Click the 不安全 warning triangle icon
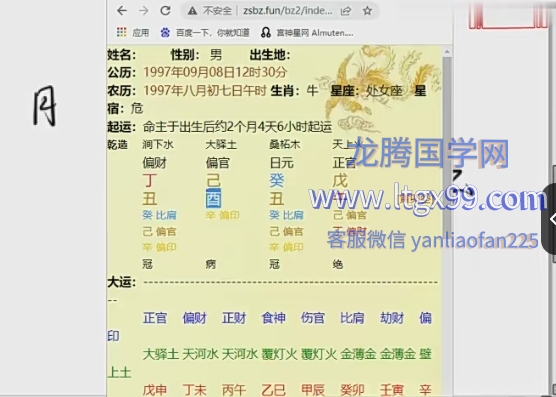Screen dimensions: 556x397 pos(193,11)
